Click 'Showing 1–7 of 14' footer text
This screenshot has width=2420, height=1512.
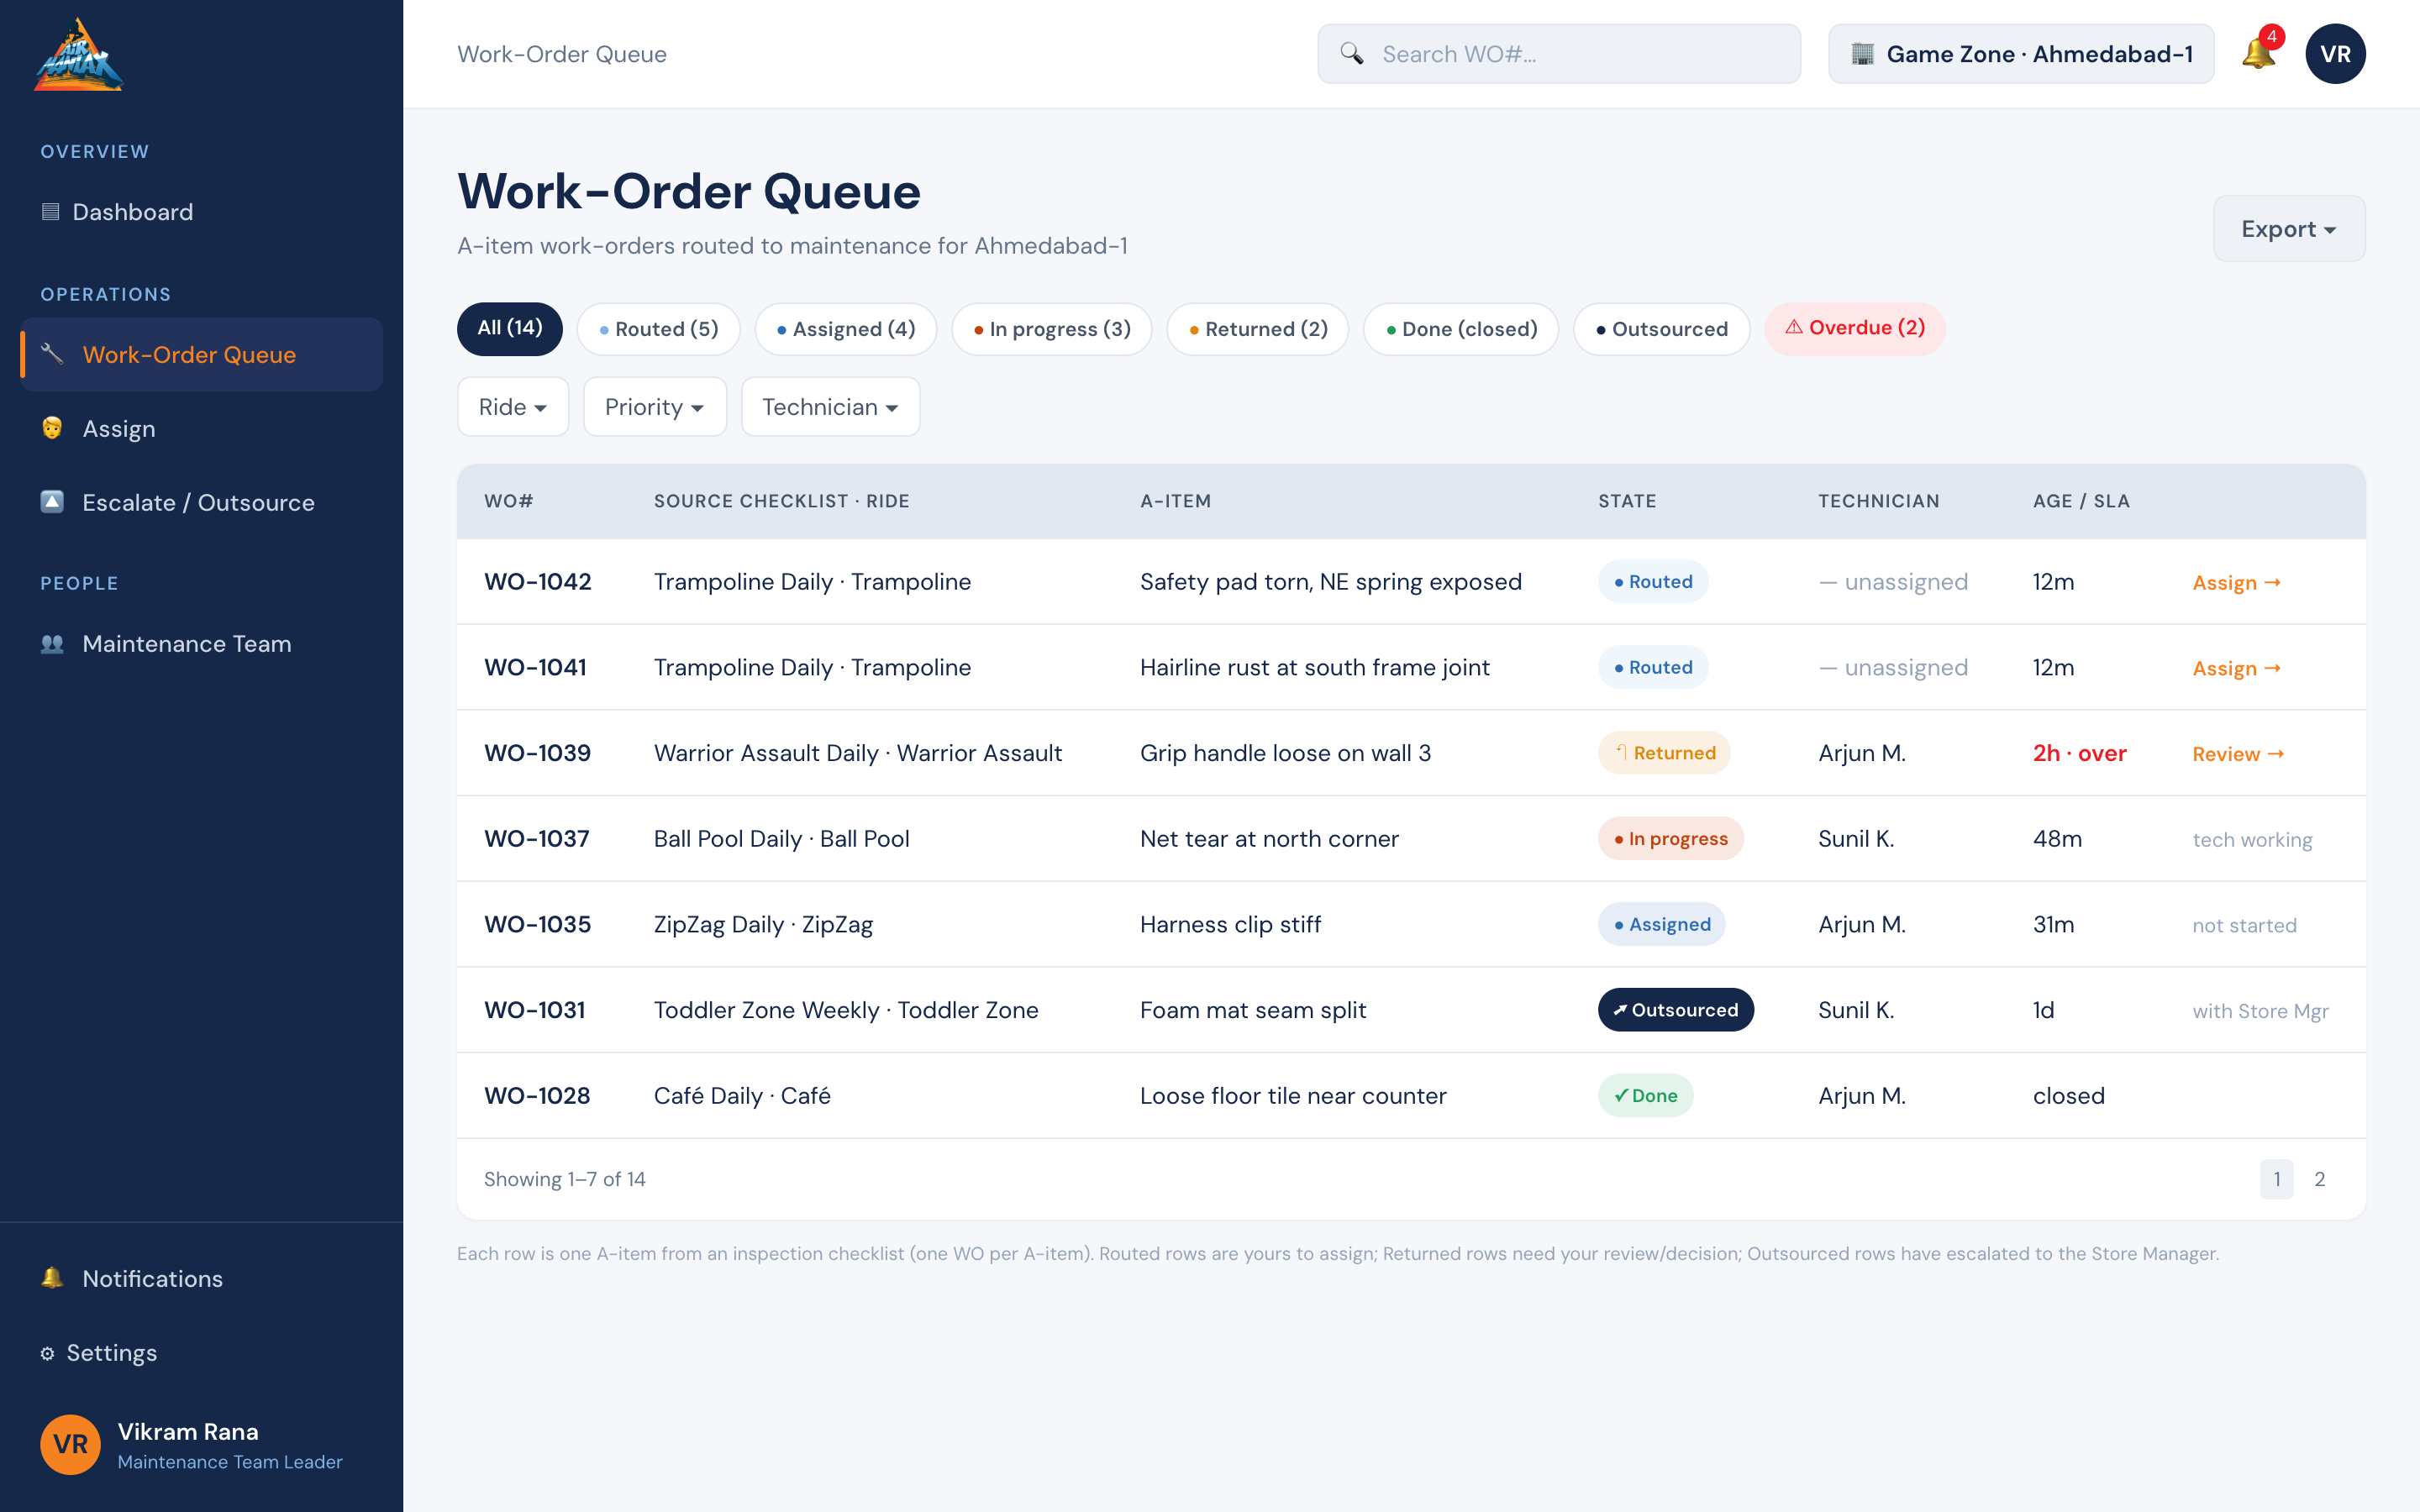pyautogui.click(x=565, y=1179)
